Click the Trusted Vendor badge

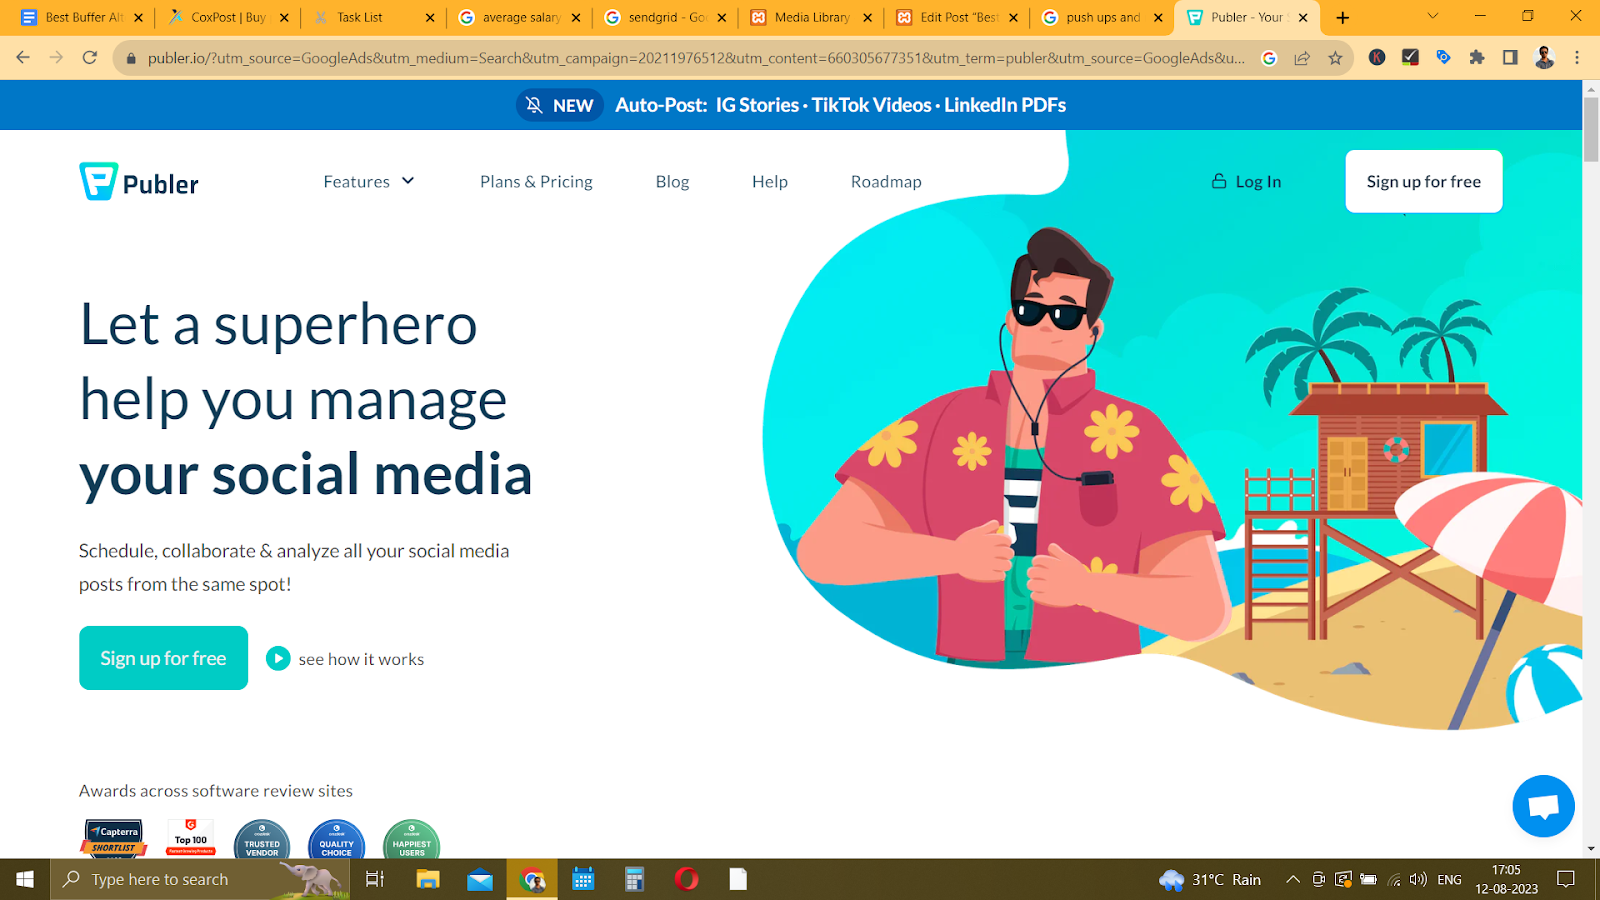click(x=262, y=839)
